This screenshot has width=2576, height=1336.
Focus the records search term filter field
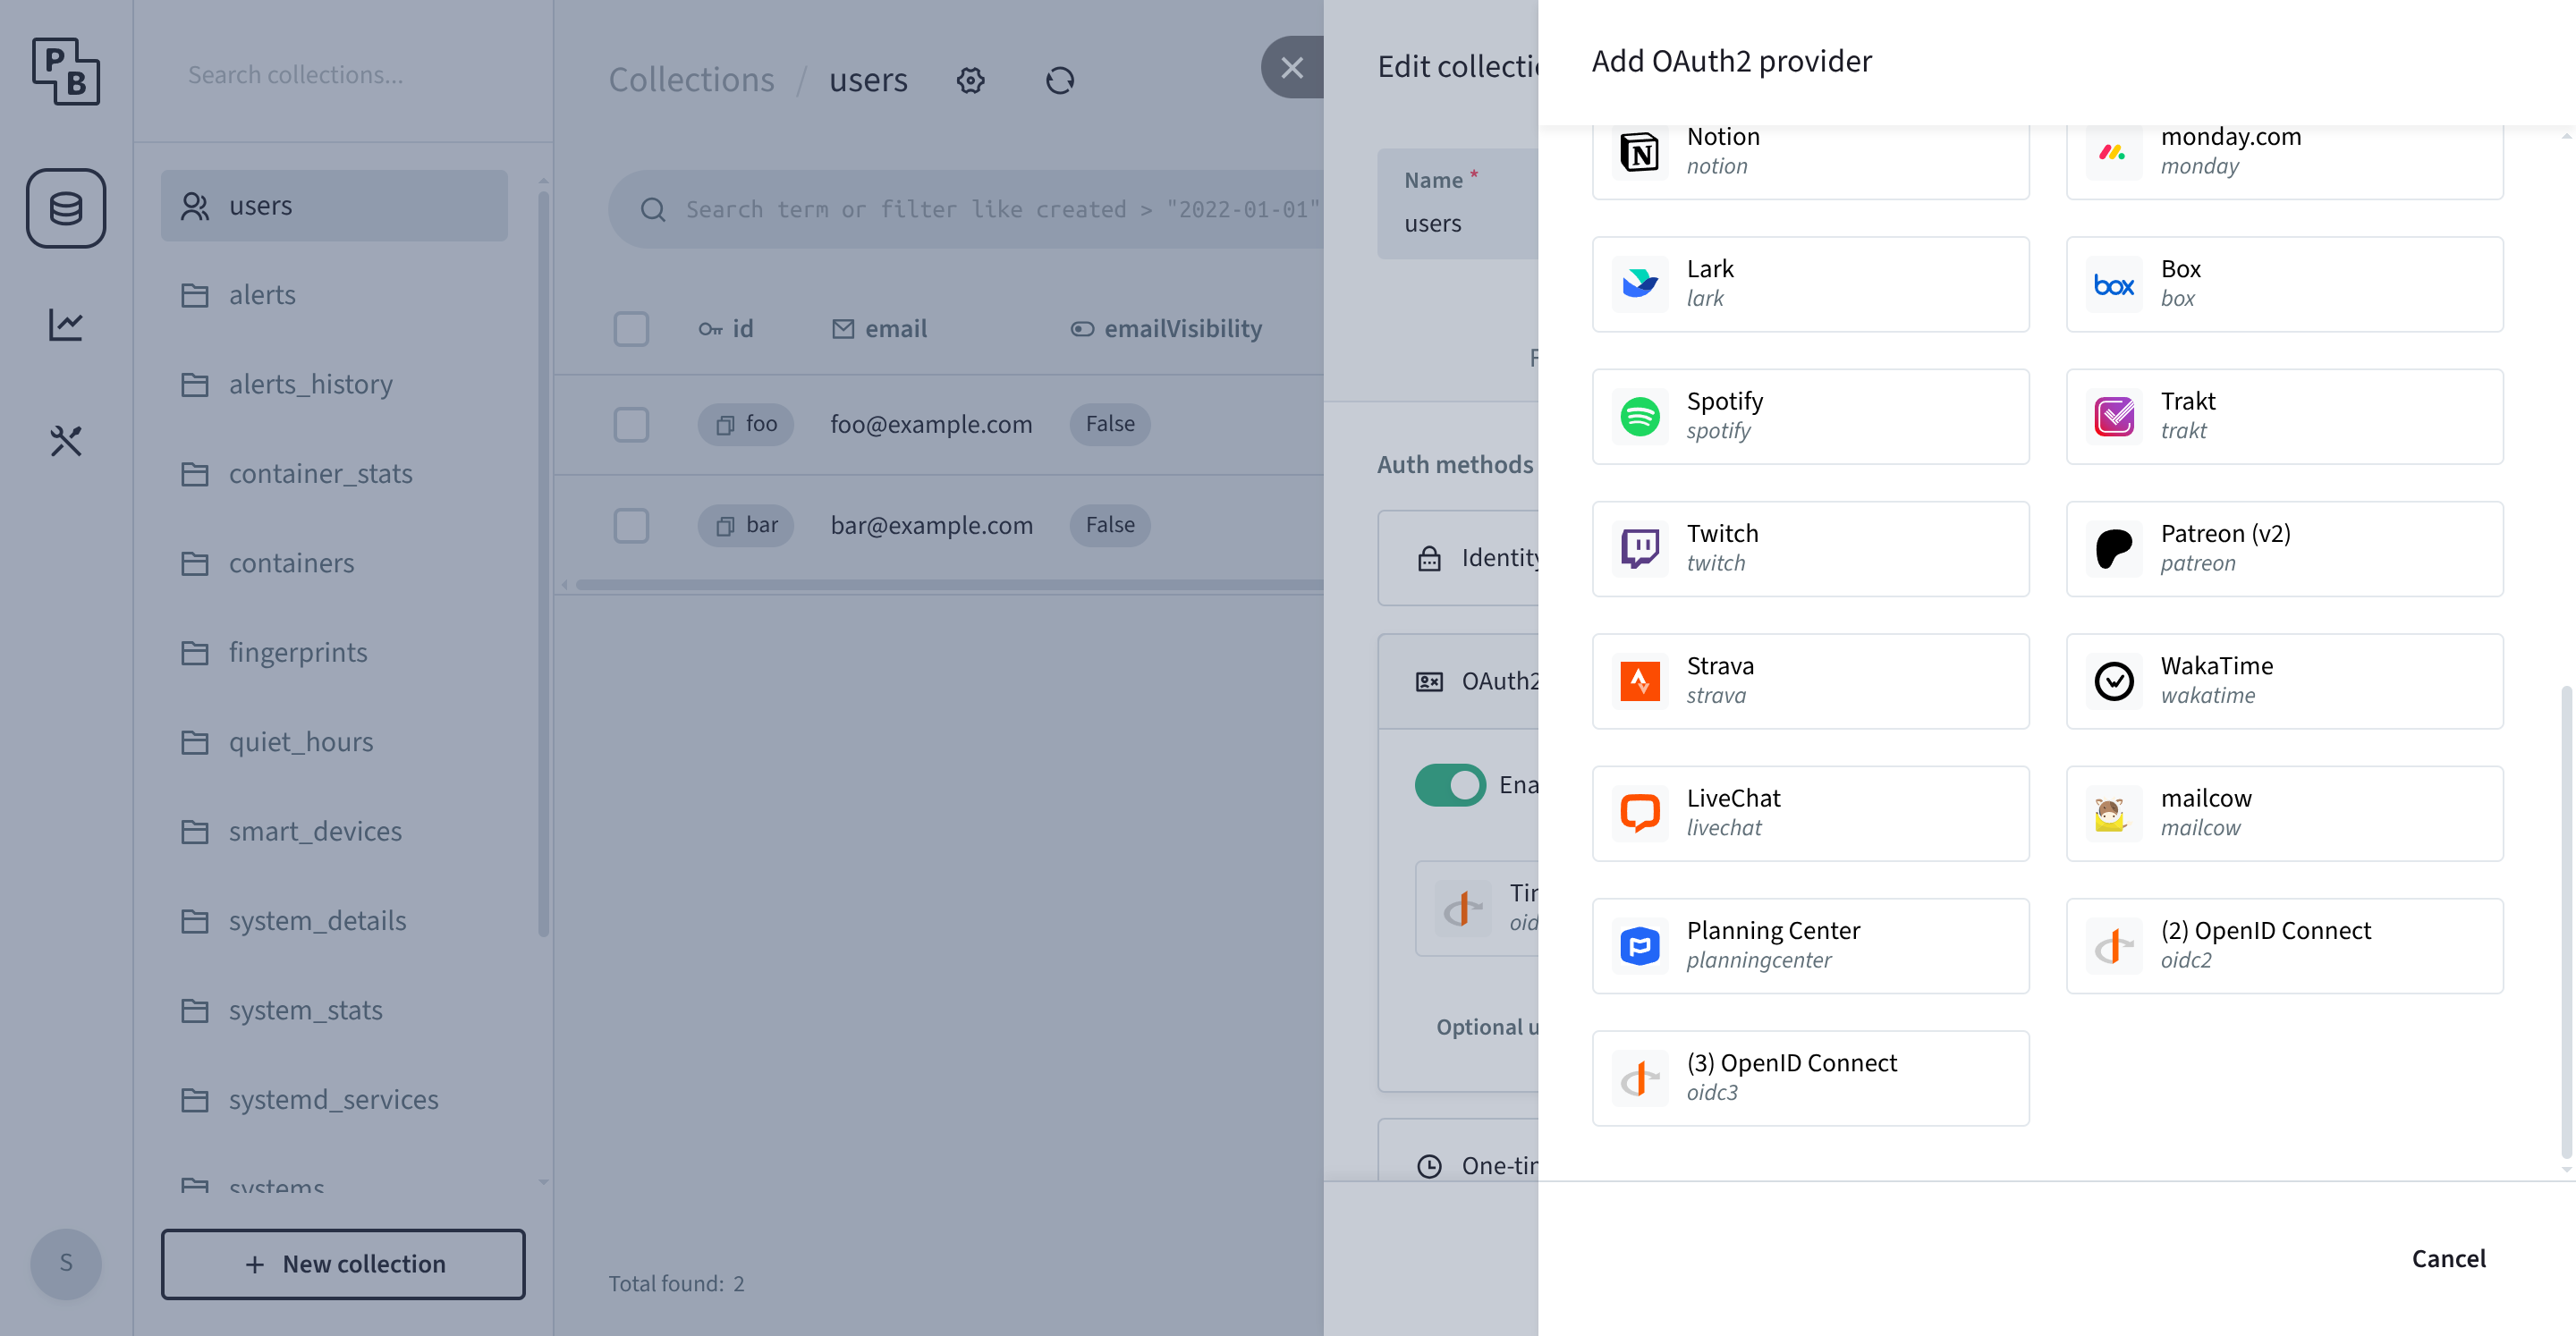click(x=1002, y=209)
